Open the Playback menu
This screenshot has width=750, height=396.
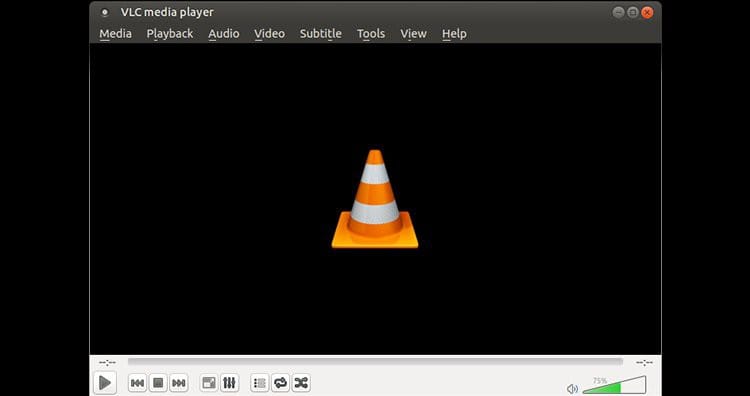[170, 33]
